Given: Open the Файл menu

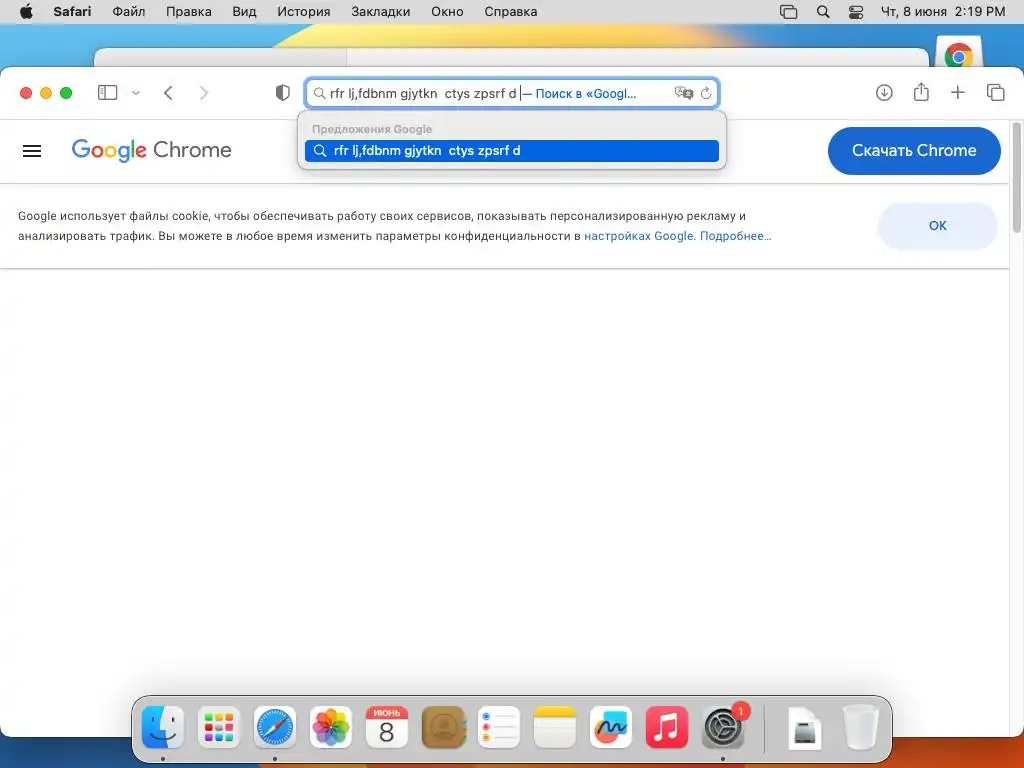Looking at the screenshot, I should (x=129, y=12).
